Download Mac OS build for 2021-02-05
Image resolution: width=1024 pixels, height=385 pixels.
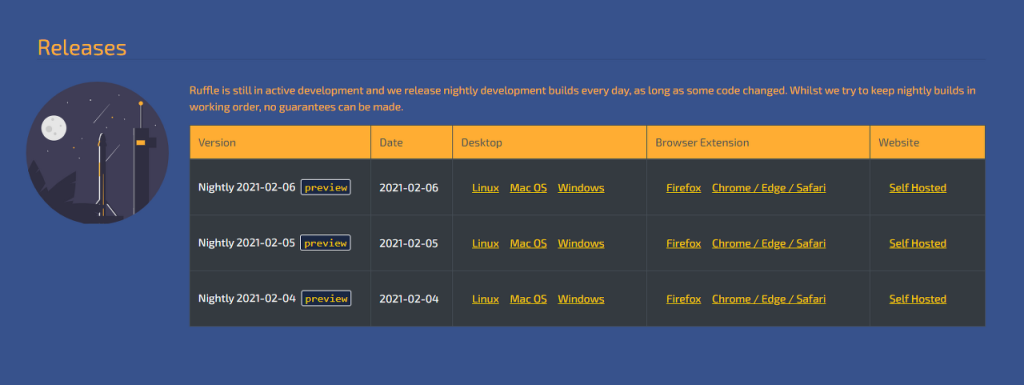coord(528,243)
